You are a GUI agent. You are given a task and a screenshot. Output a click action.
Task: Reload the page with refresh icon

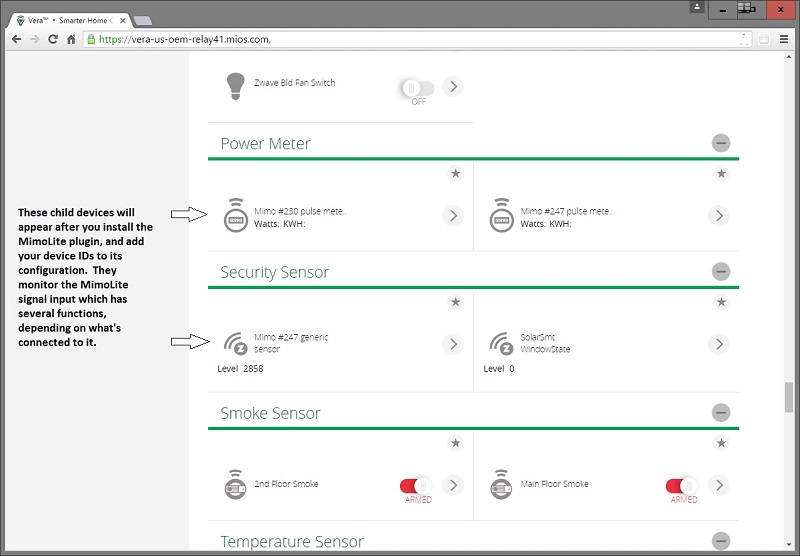[53, 39]
